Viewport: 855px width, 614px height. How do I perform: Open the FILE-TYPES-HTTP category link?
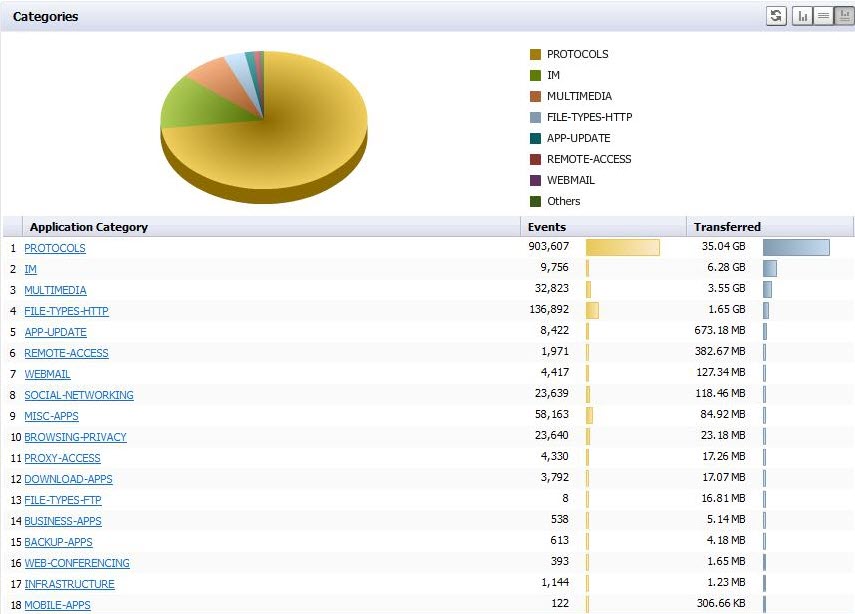point(67,311)
